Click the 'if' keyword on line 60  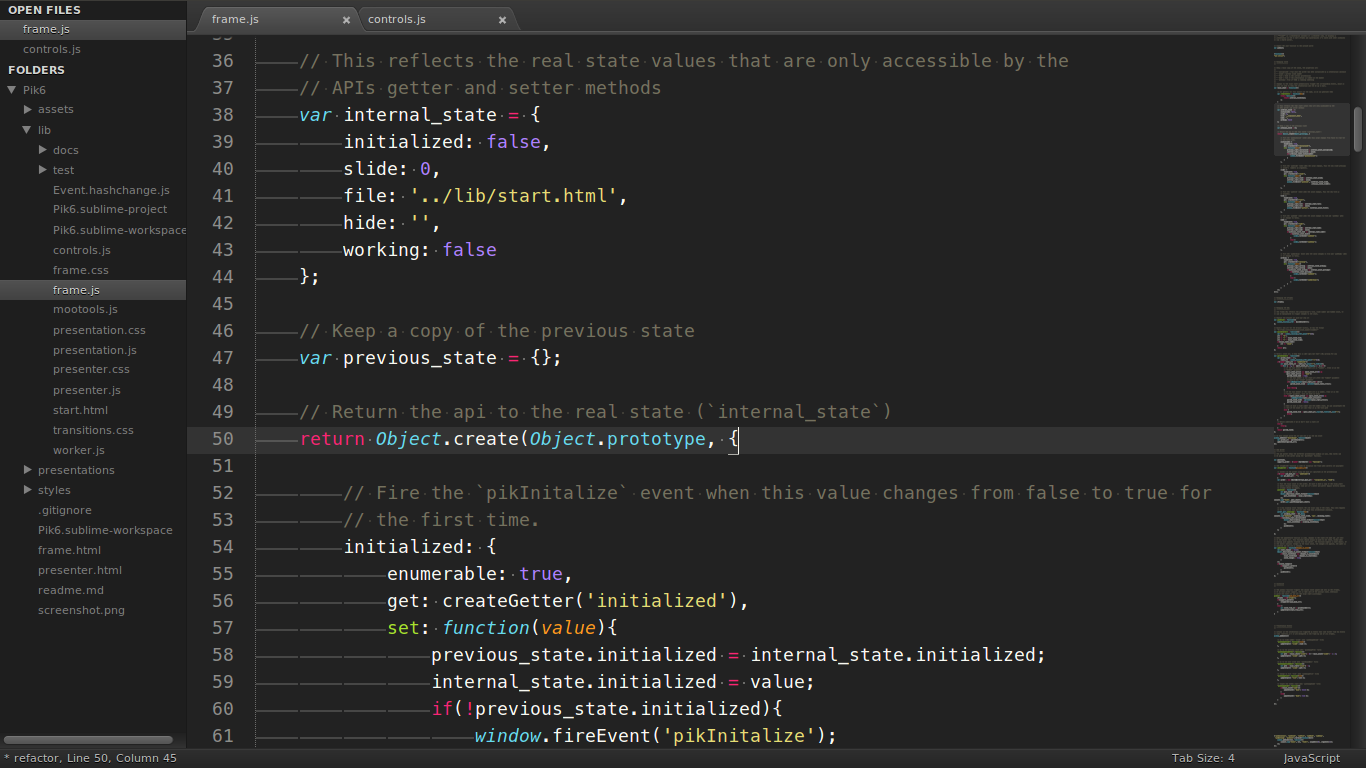[442, 709]
